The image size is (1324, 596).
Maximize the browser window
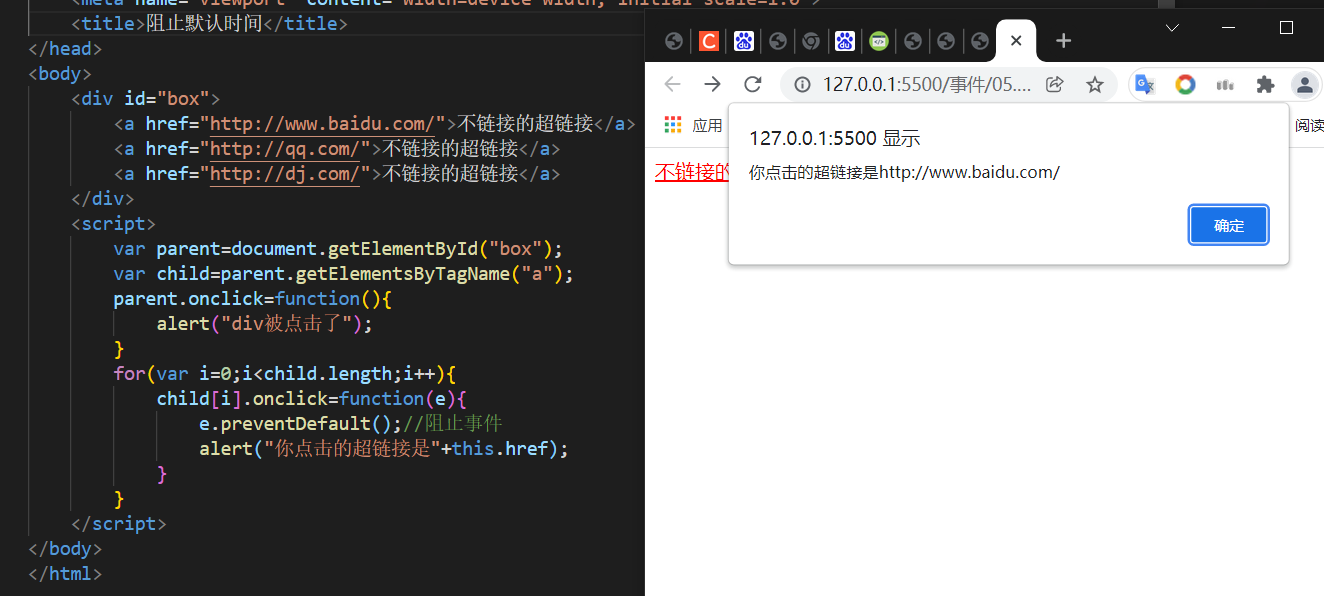tap(1286, 28)
